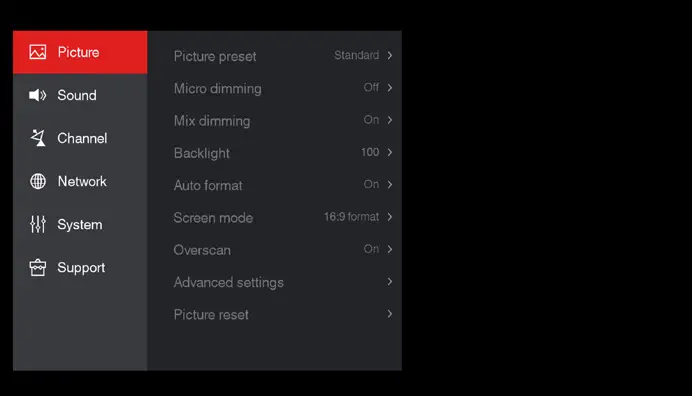The height and width of the screenshot is (396, 692).
Task: Open the Advanced settings label
Action: point(229,283)
